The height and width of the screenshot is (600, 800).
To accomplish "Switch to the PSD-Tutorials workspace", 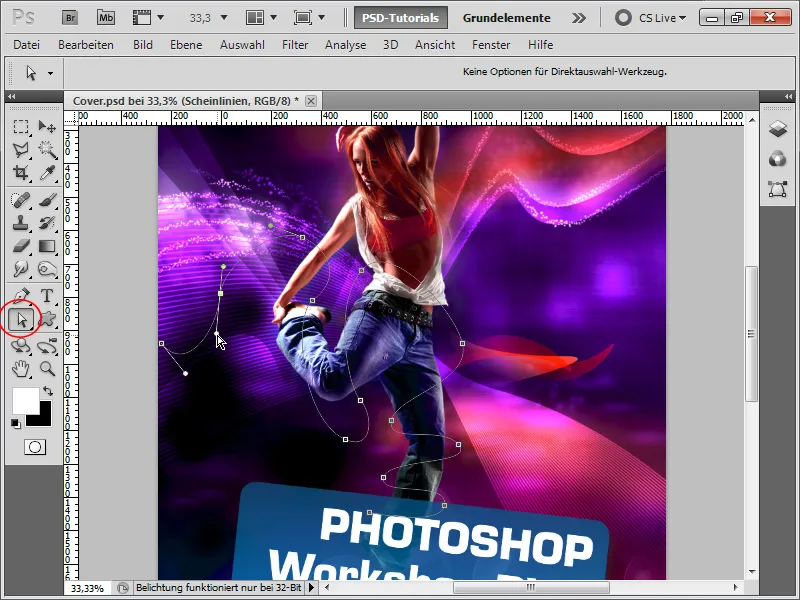I will [x=401, y=18].
